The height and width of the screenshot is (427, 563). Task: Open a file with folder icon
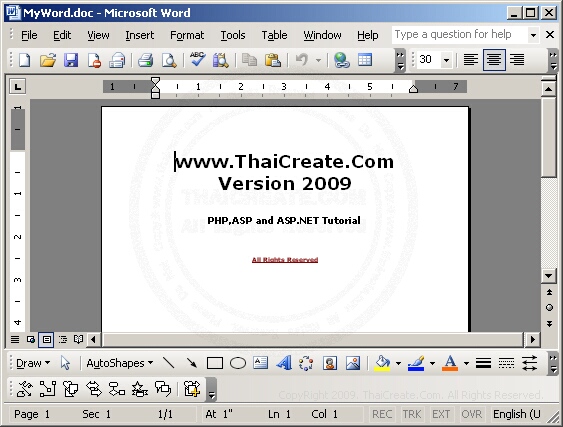click(x=48, y=60)
